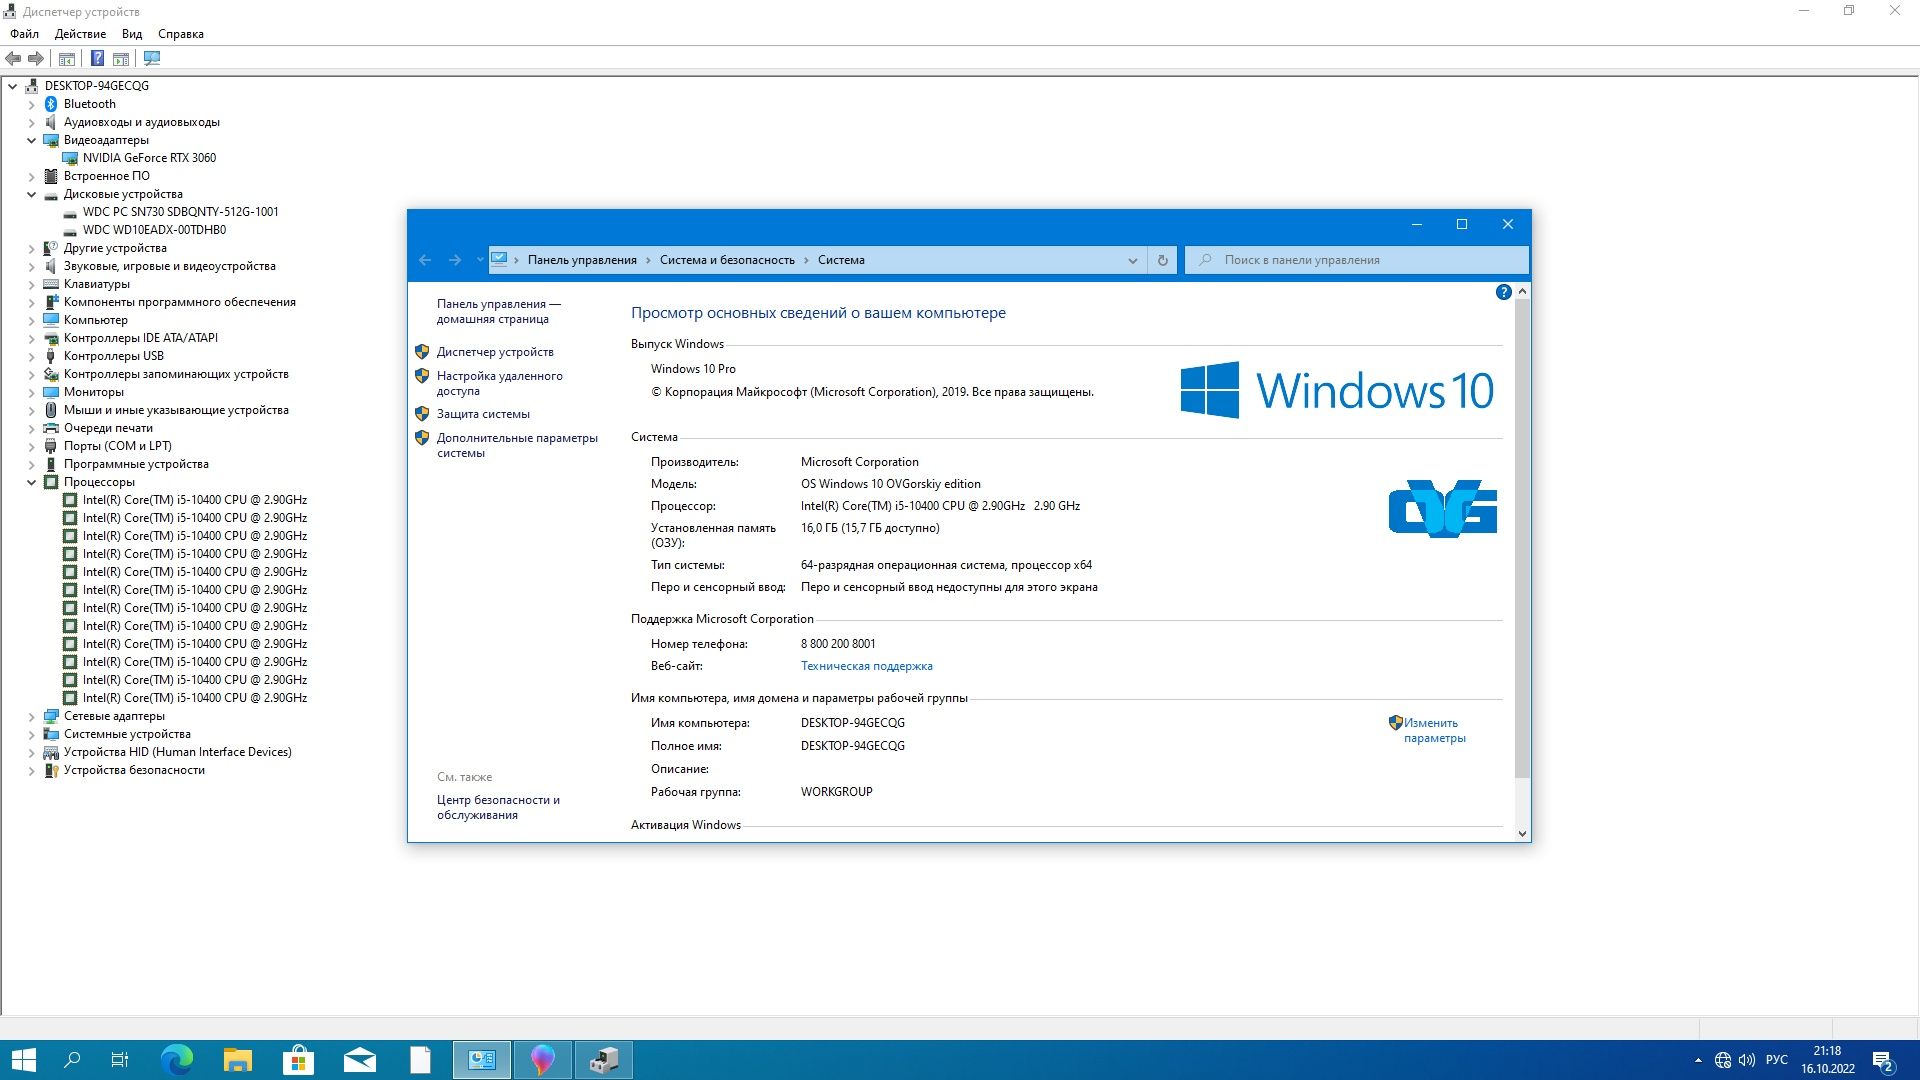Select the NVIDIA GeForce RTX 3060 device
Image resolution: width=1920 pixels, height=1080 pixels.
(x=149, y=158)
